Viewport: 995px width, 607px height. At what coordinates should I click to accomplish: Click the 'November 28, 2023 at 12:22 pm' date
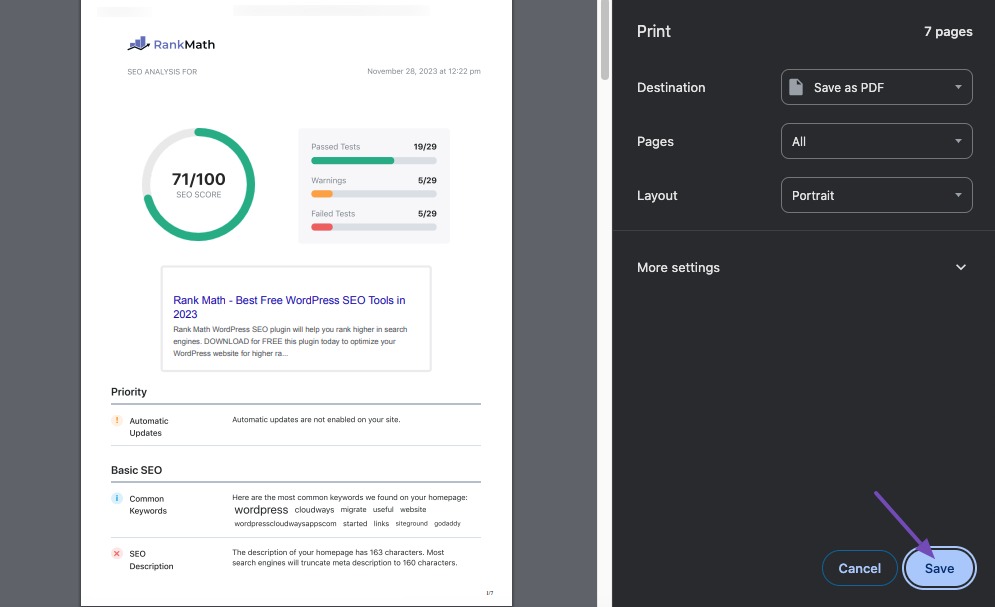(424, 71)
